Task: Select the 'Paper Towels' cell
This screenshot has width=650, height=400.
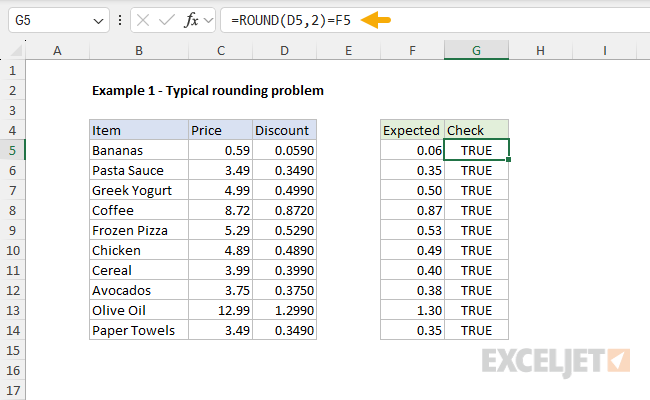Action: click(x=139, y=330)
